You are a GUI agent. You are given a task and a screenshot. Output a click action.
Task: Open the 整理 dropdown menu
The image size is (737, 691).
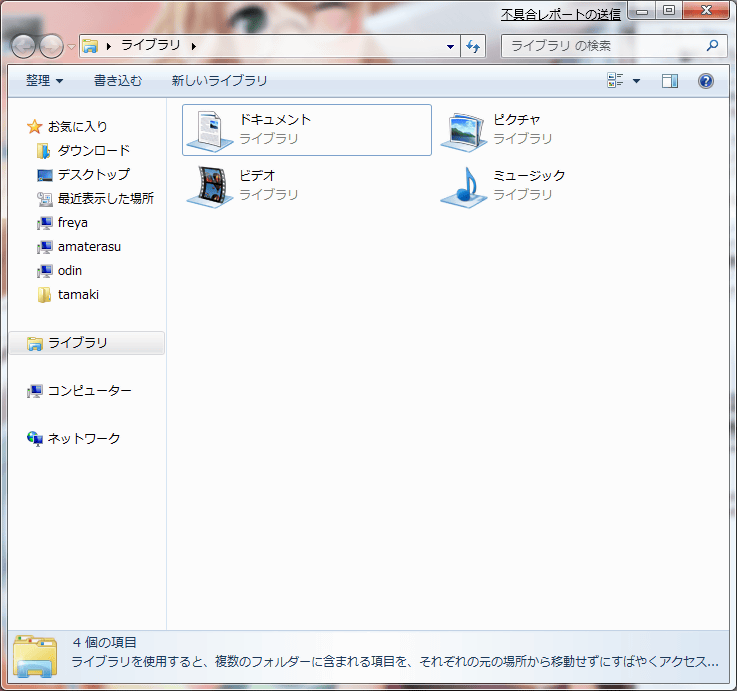click(x=44, y=81)
